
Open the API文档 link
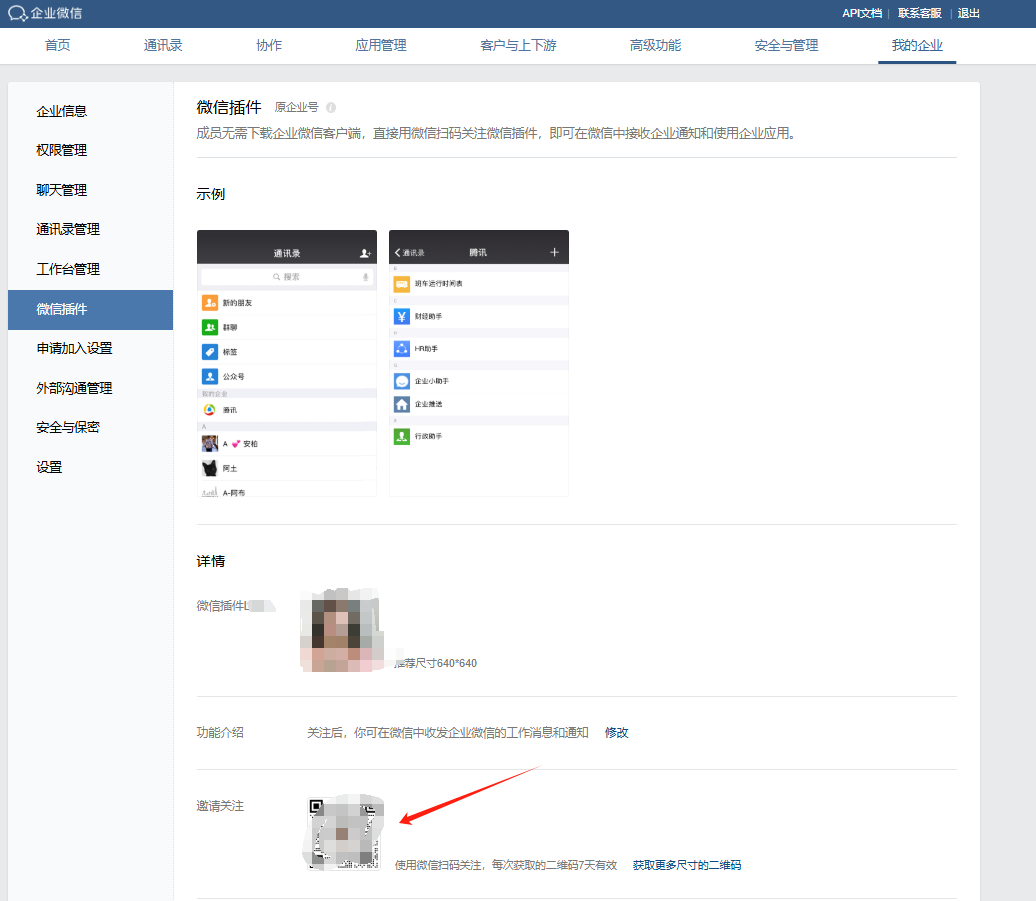tap(862, 13)
